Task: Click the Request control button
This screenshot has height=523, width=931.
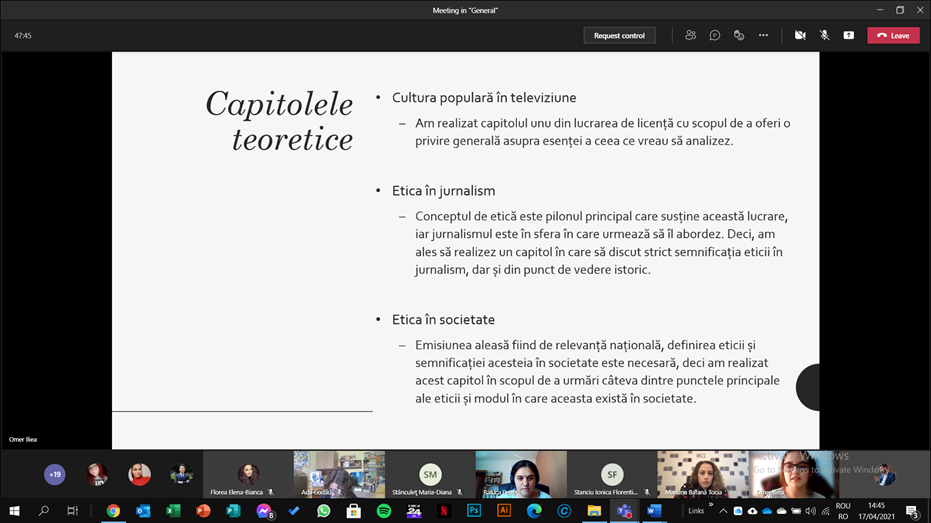Action: tap(619, 35)
